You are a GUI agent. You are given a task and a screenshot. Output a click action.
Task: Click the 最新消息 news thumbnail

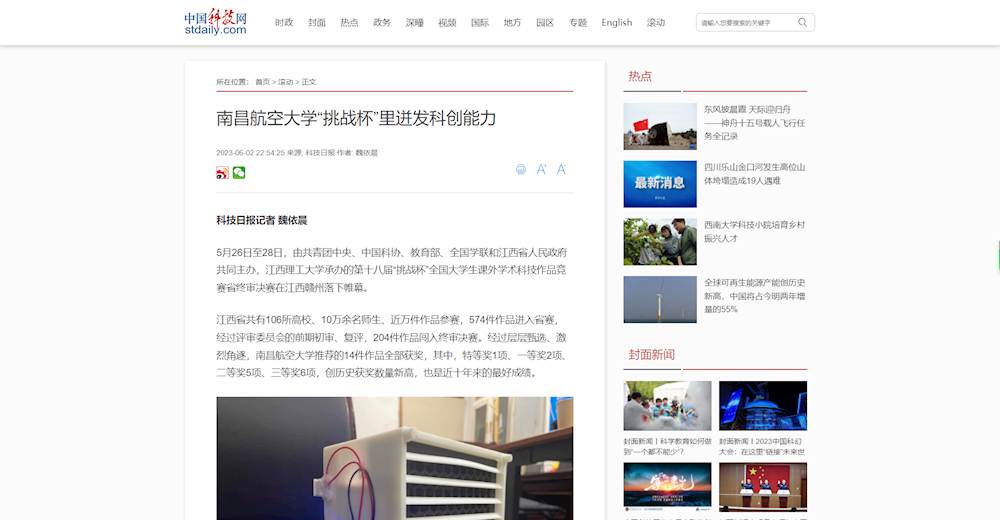(x=660, y=184)
